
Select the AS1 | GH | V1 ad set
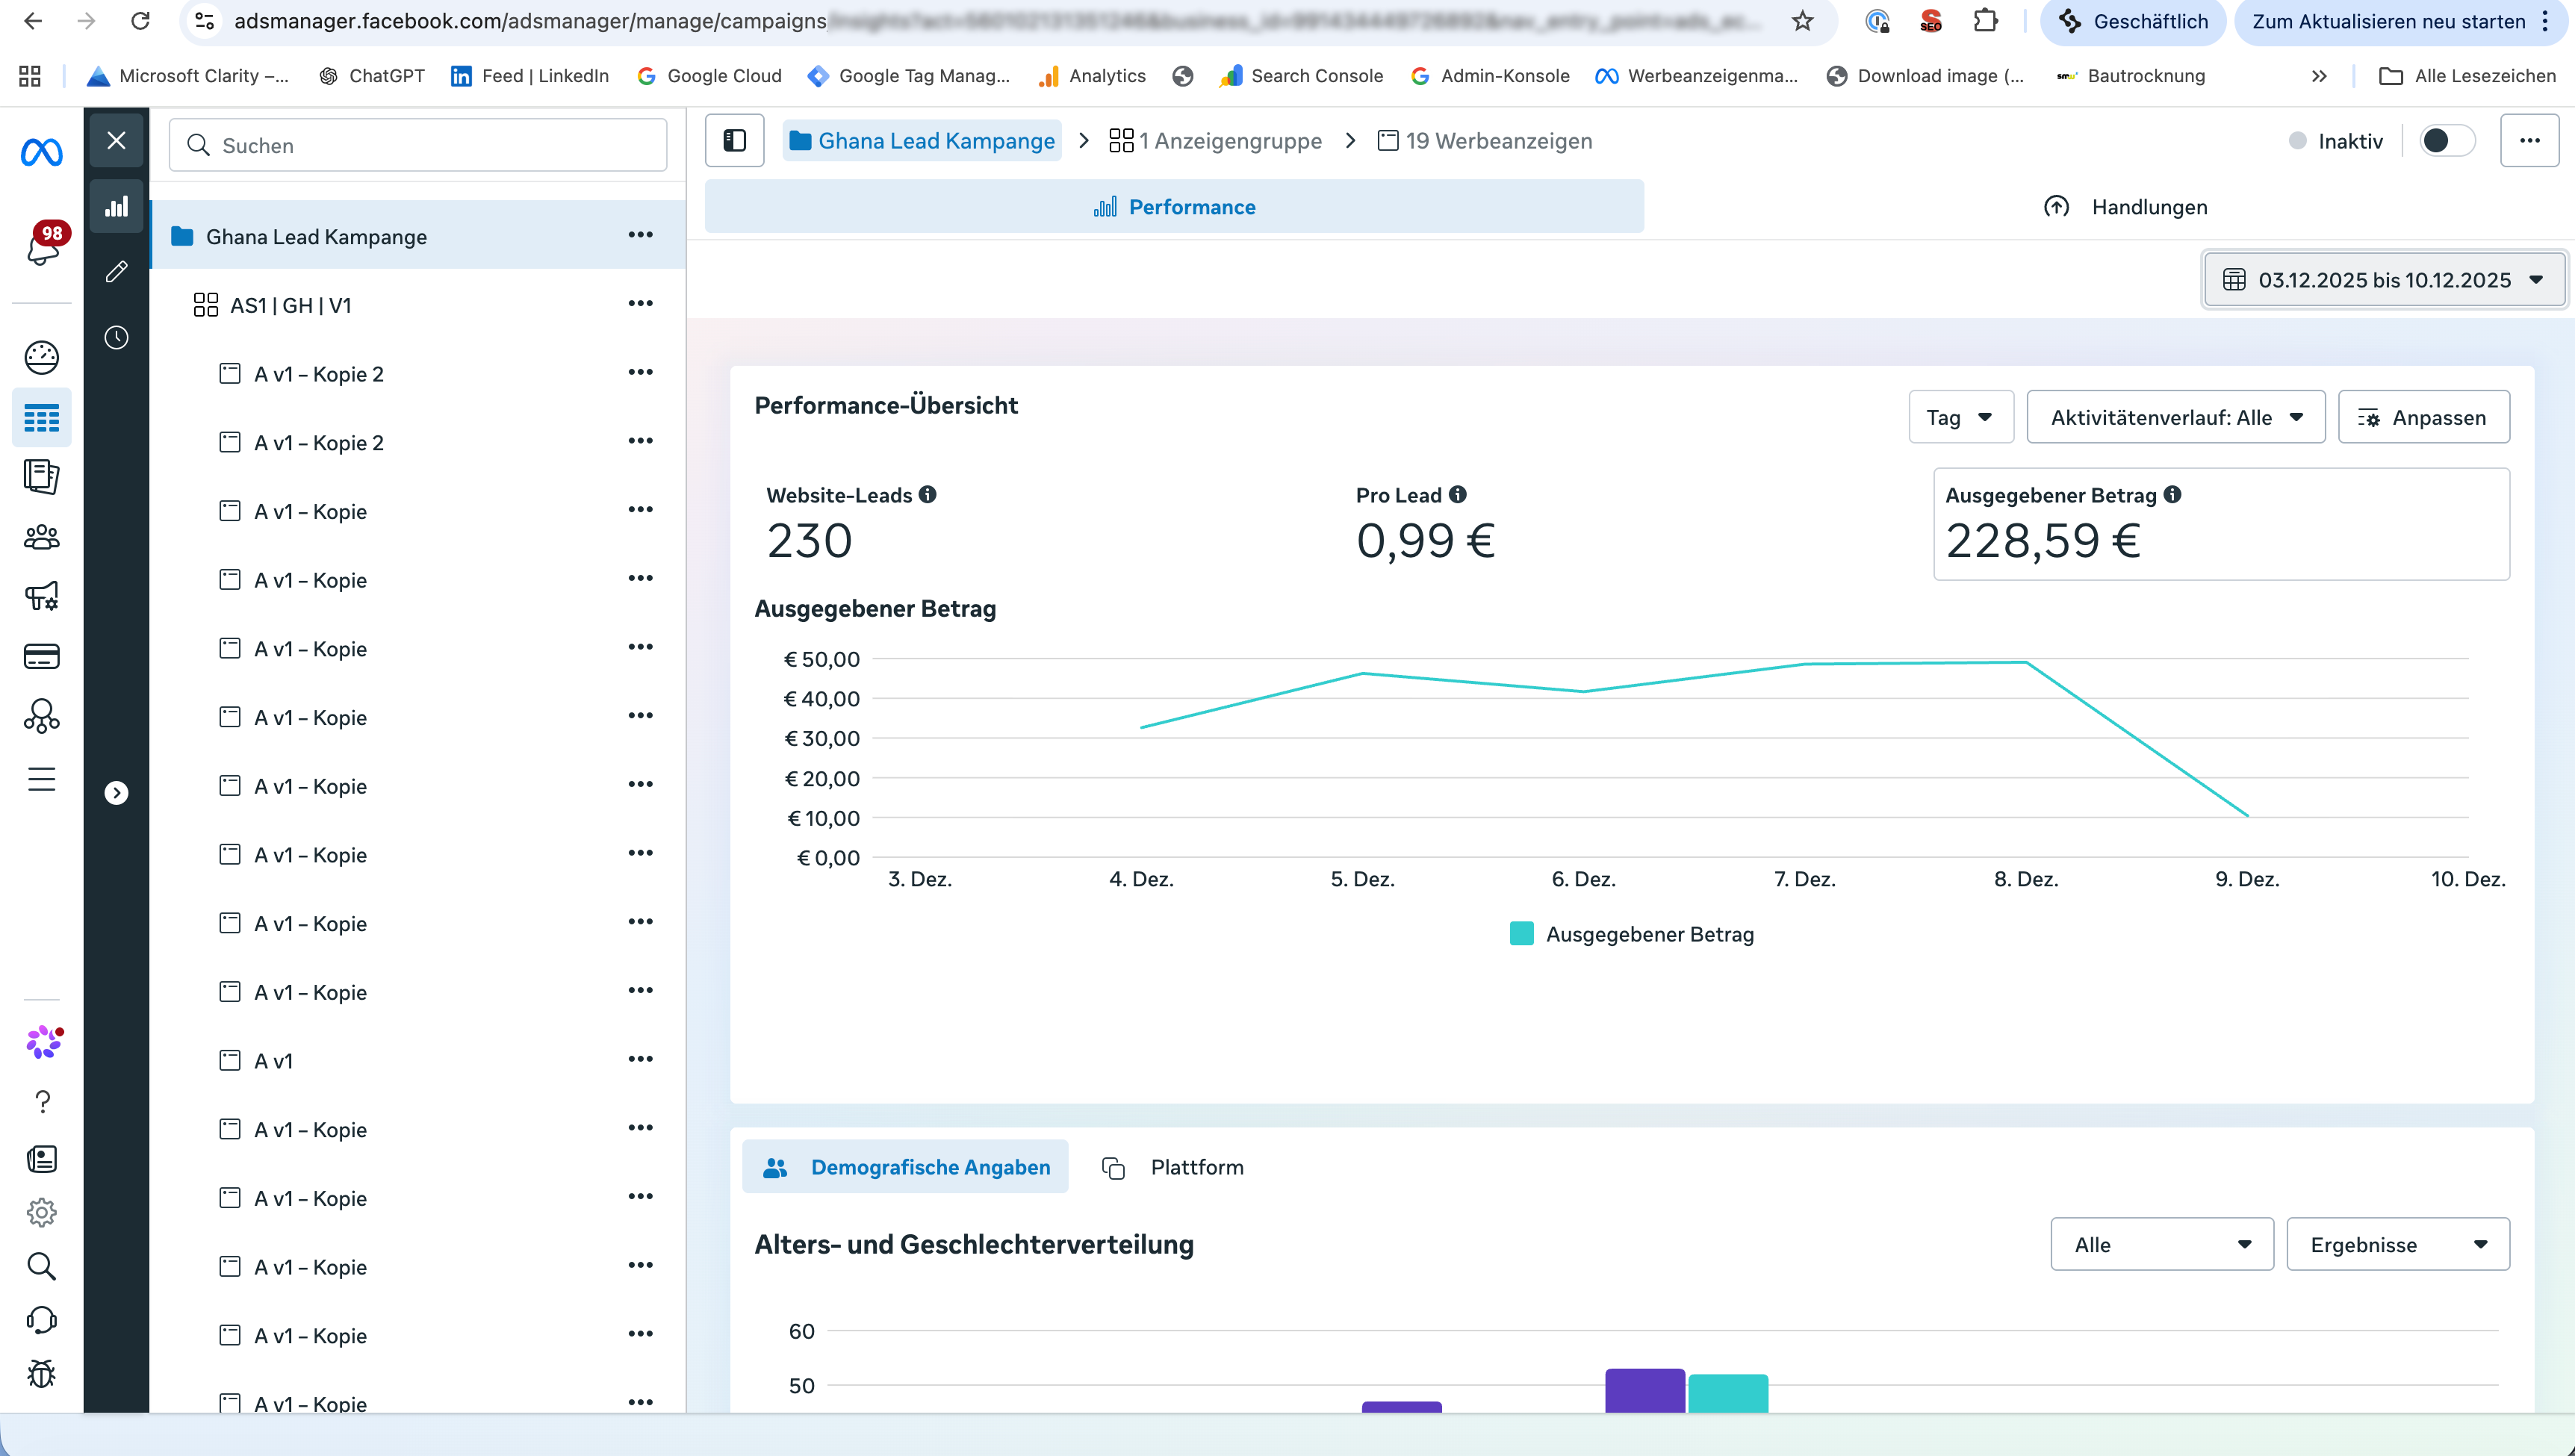coord(290,305)
